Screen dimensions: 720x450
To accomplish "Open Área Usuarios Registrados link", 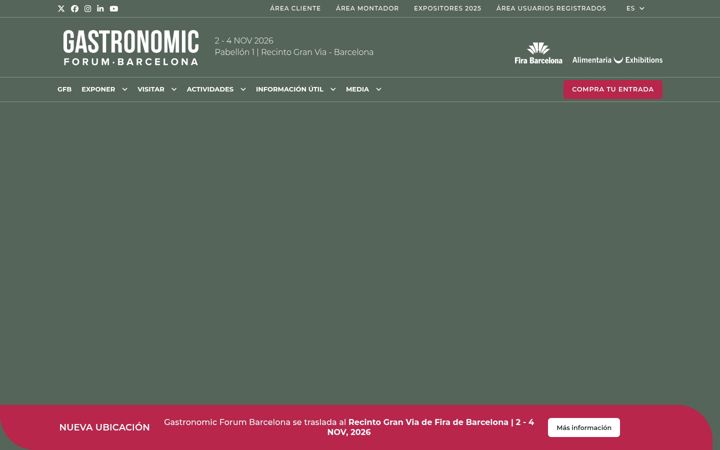I will [551, 8].
